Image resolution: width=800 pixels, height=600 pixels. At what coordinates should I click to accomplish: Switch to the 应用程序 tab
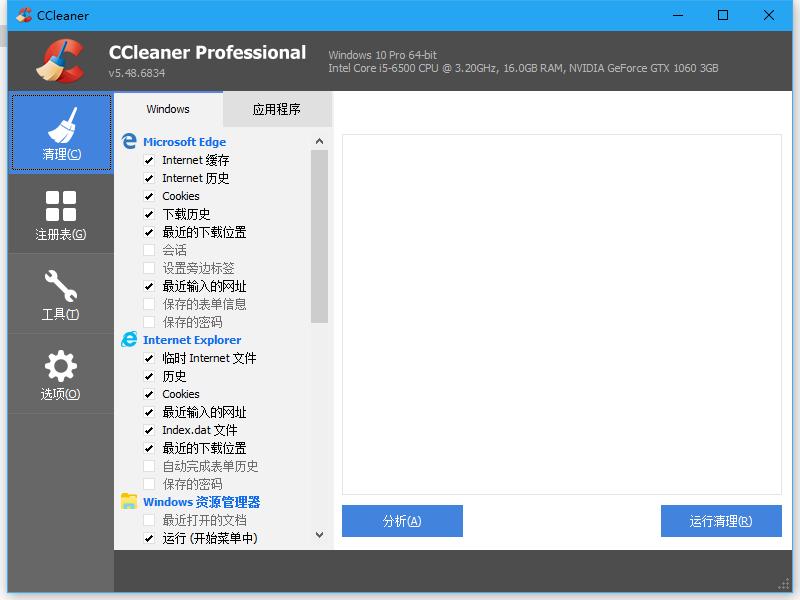pyautogui.click(x=275, y=107)
